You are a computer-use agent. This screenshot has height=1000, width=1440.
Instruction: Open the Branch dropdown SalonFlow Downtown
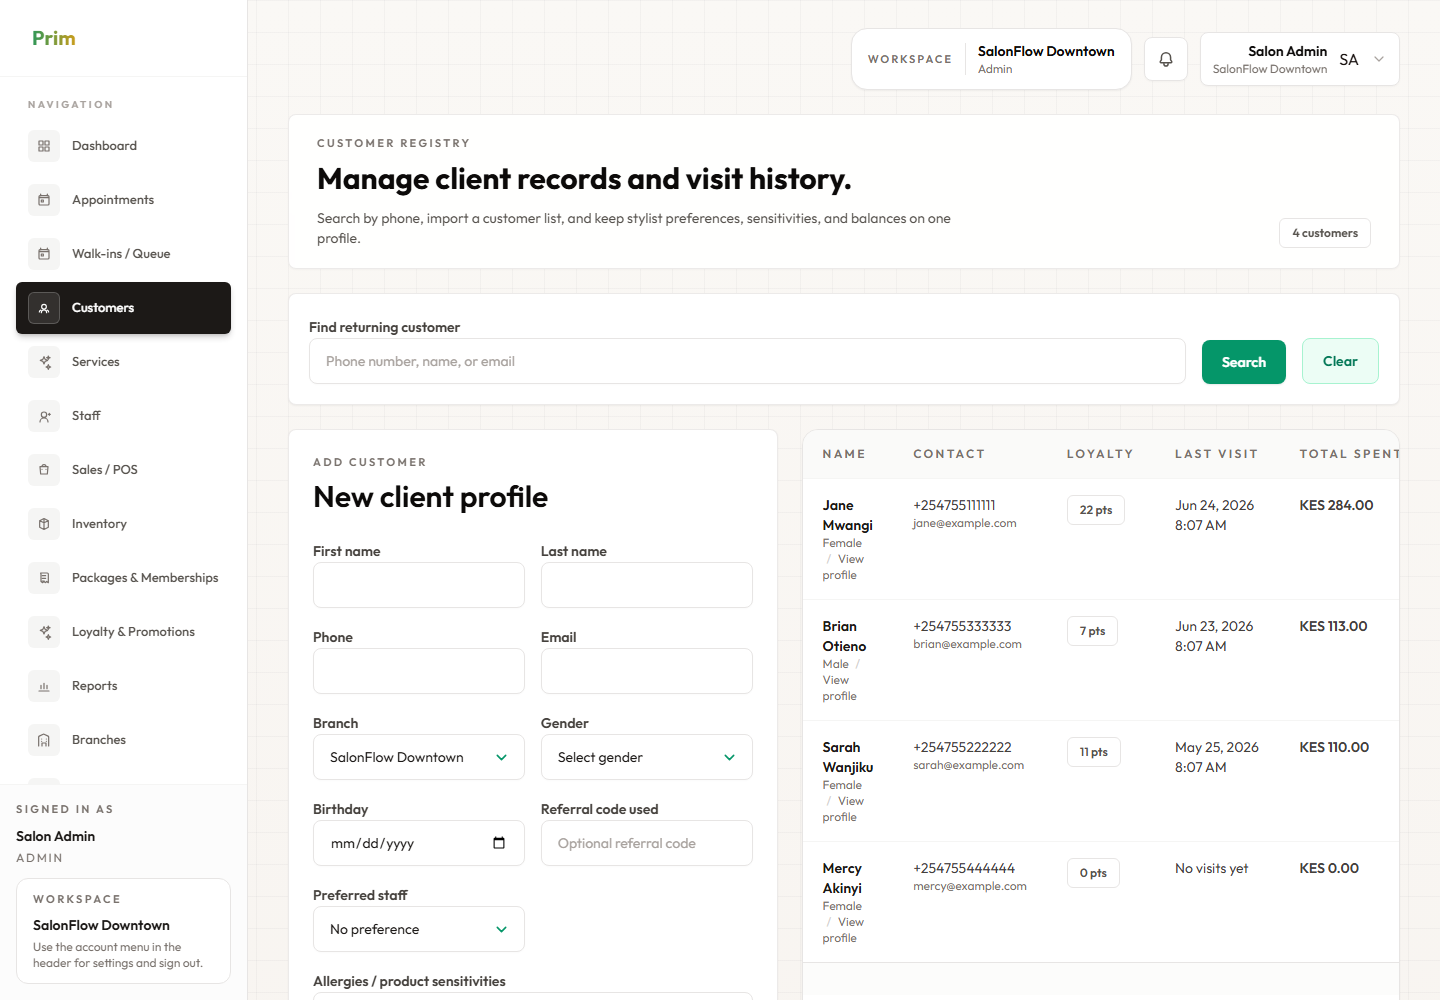click(x=419, y=757)
